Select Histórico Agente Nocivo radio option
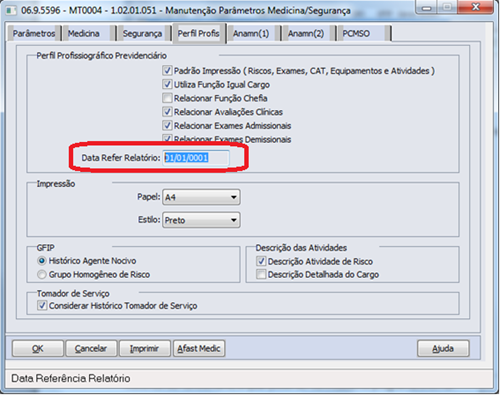This screenshot has height=395, width=500. click(42, 261)
